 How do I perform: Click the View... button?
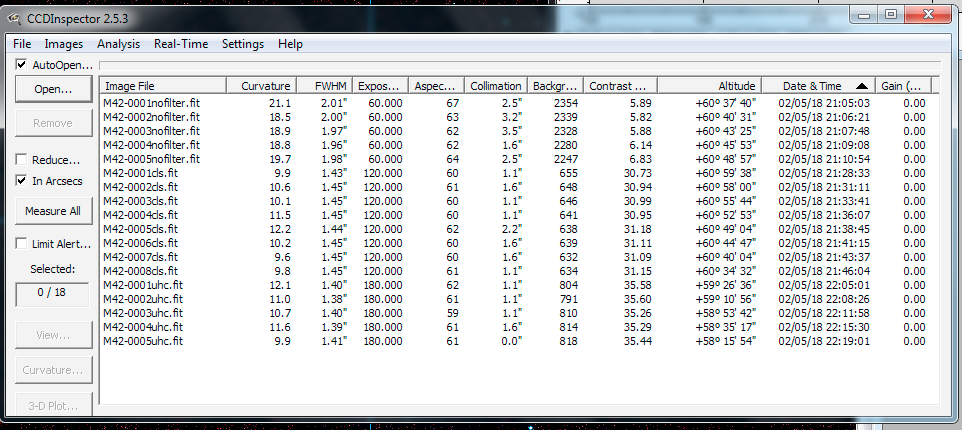(53, 336)
